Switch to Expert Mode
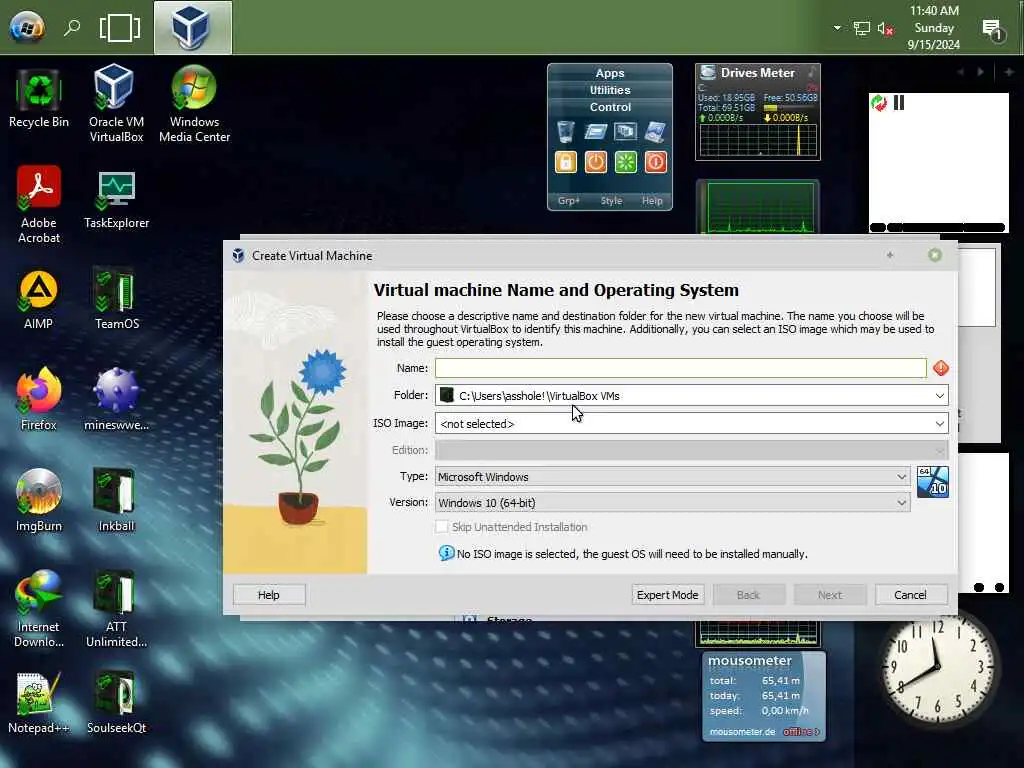 tap(667, 595)
